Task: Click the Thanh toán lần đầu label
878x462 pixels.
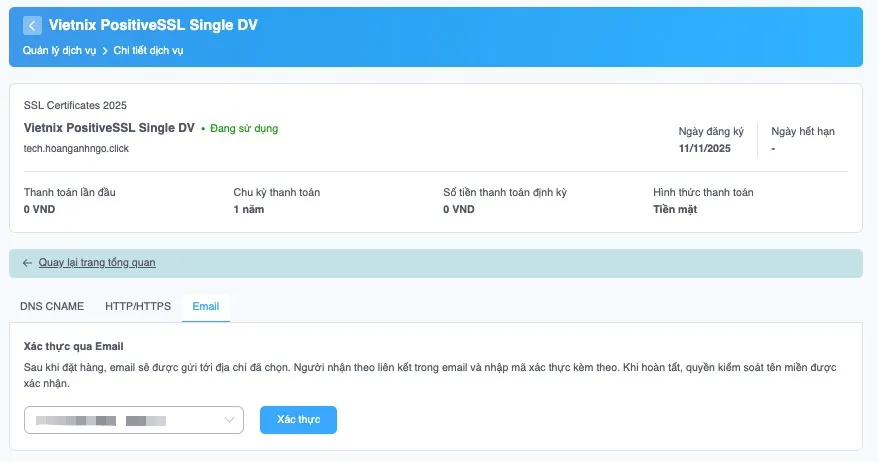Action: 69,192
